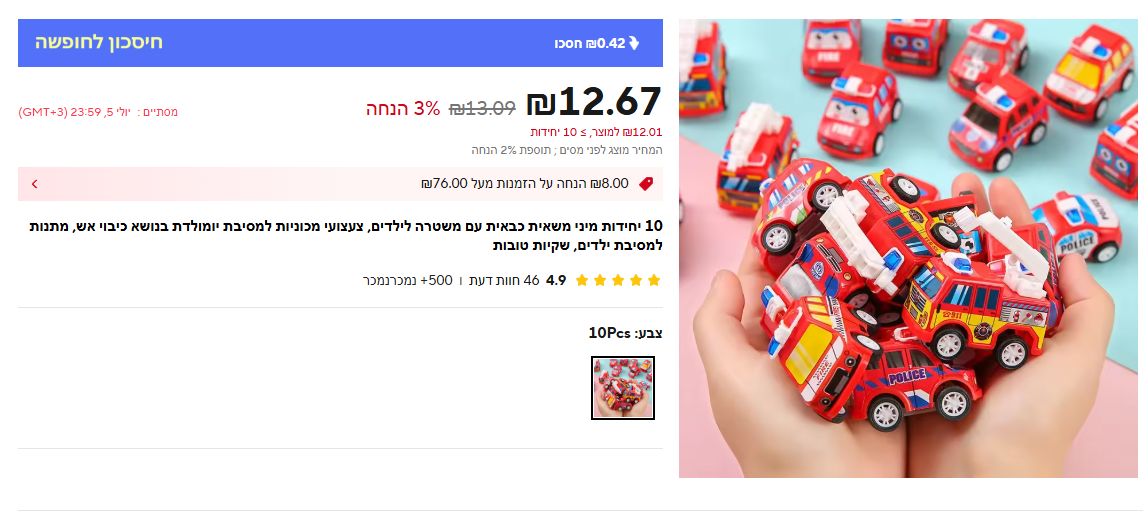This screenshot has height=514, width=1143.
Task: Click the 4.9 rating score
Action: click(556, 280)
